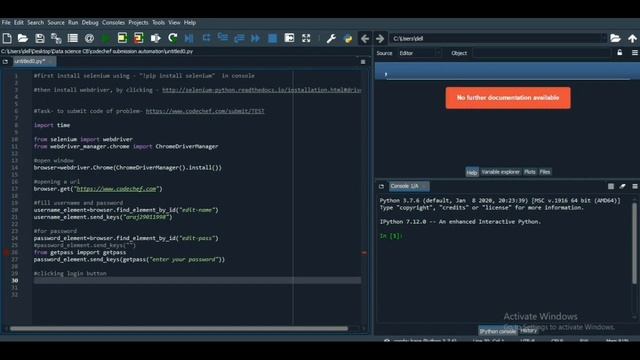Click the debug step-into icon
The image size is (640, 360).
pos(223,38)
